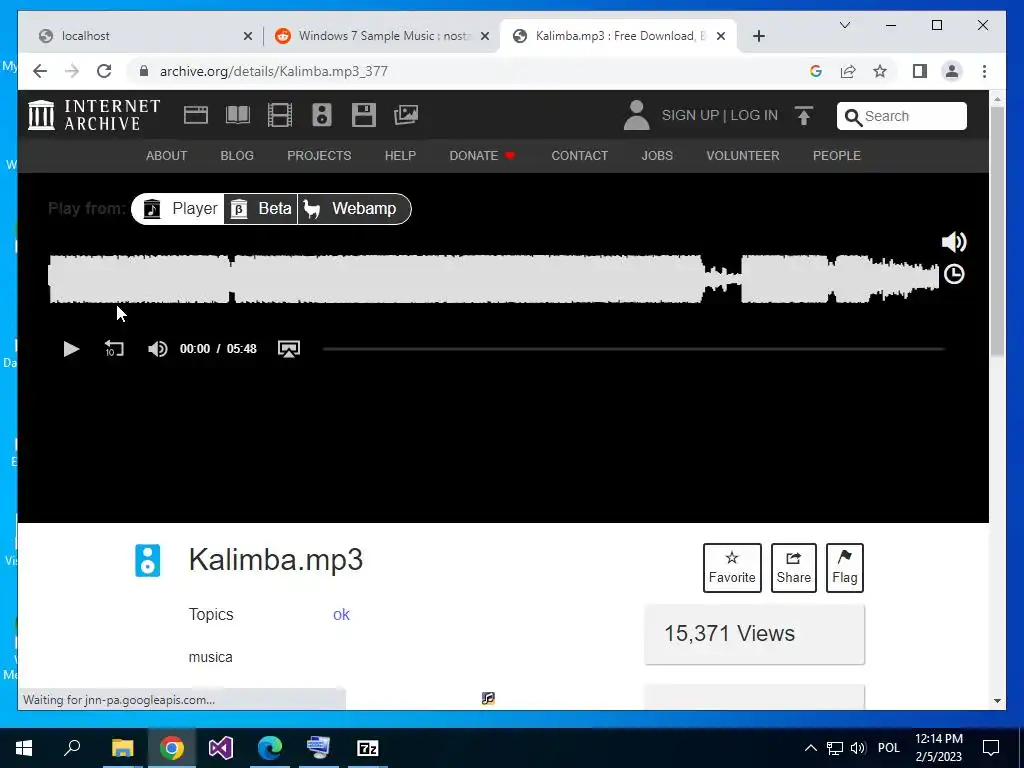
Task: Open the ABOUT menu item
Action: tap(166, 155)
